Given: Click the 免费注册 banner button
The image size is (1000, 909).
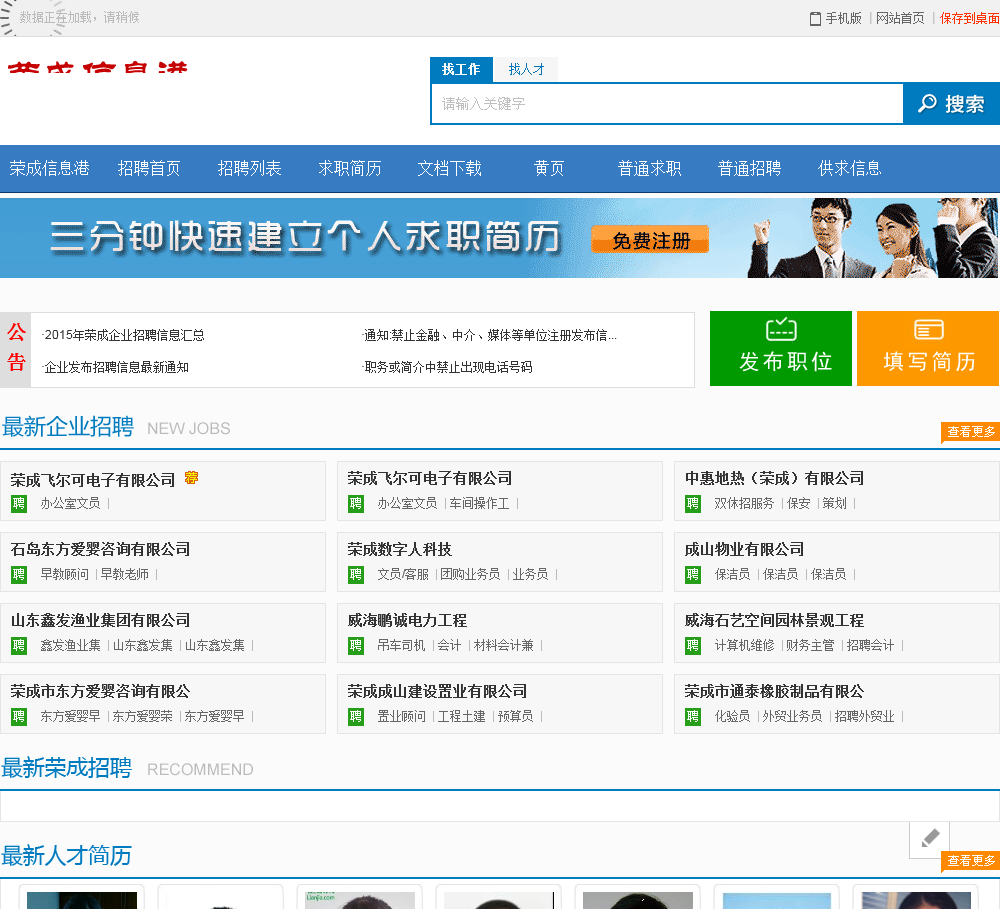Looking at the screenshot, I should click(x=650, y=240).
